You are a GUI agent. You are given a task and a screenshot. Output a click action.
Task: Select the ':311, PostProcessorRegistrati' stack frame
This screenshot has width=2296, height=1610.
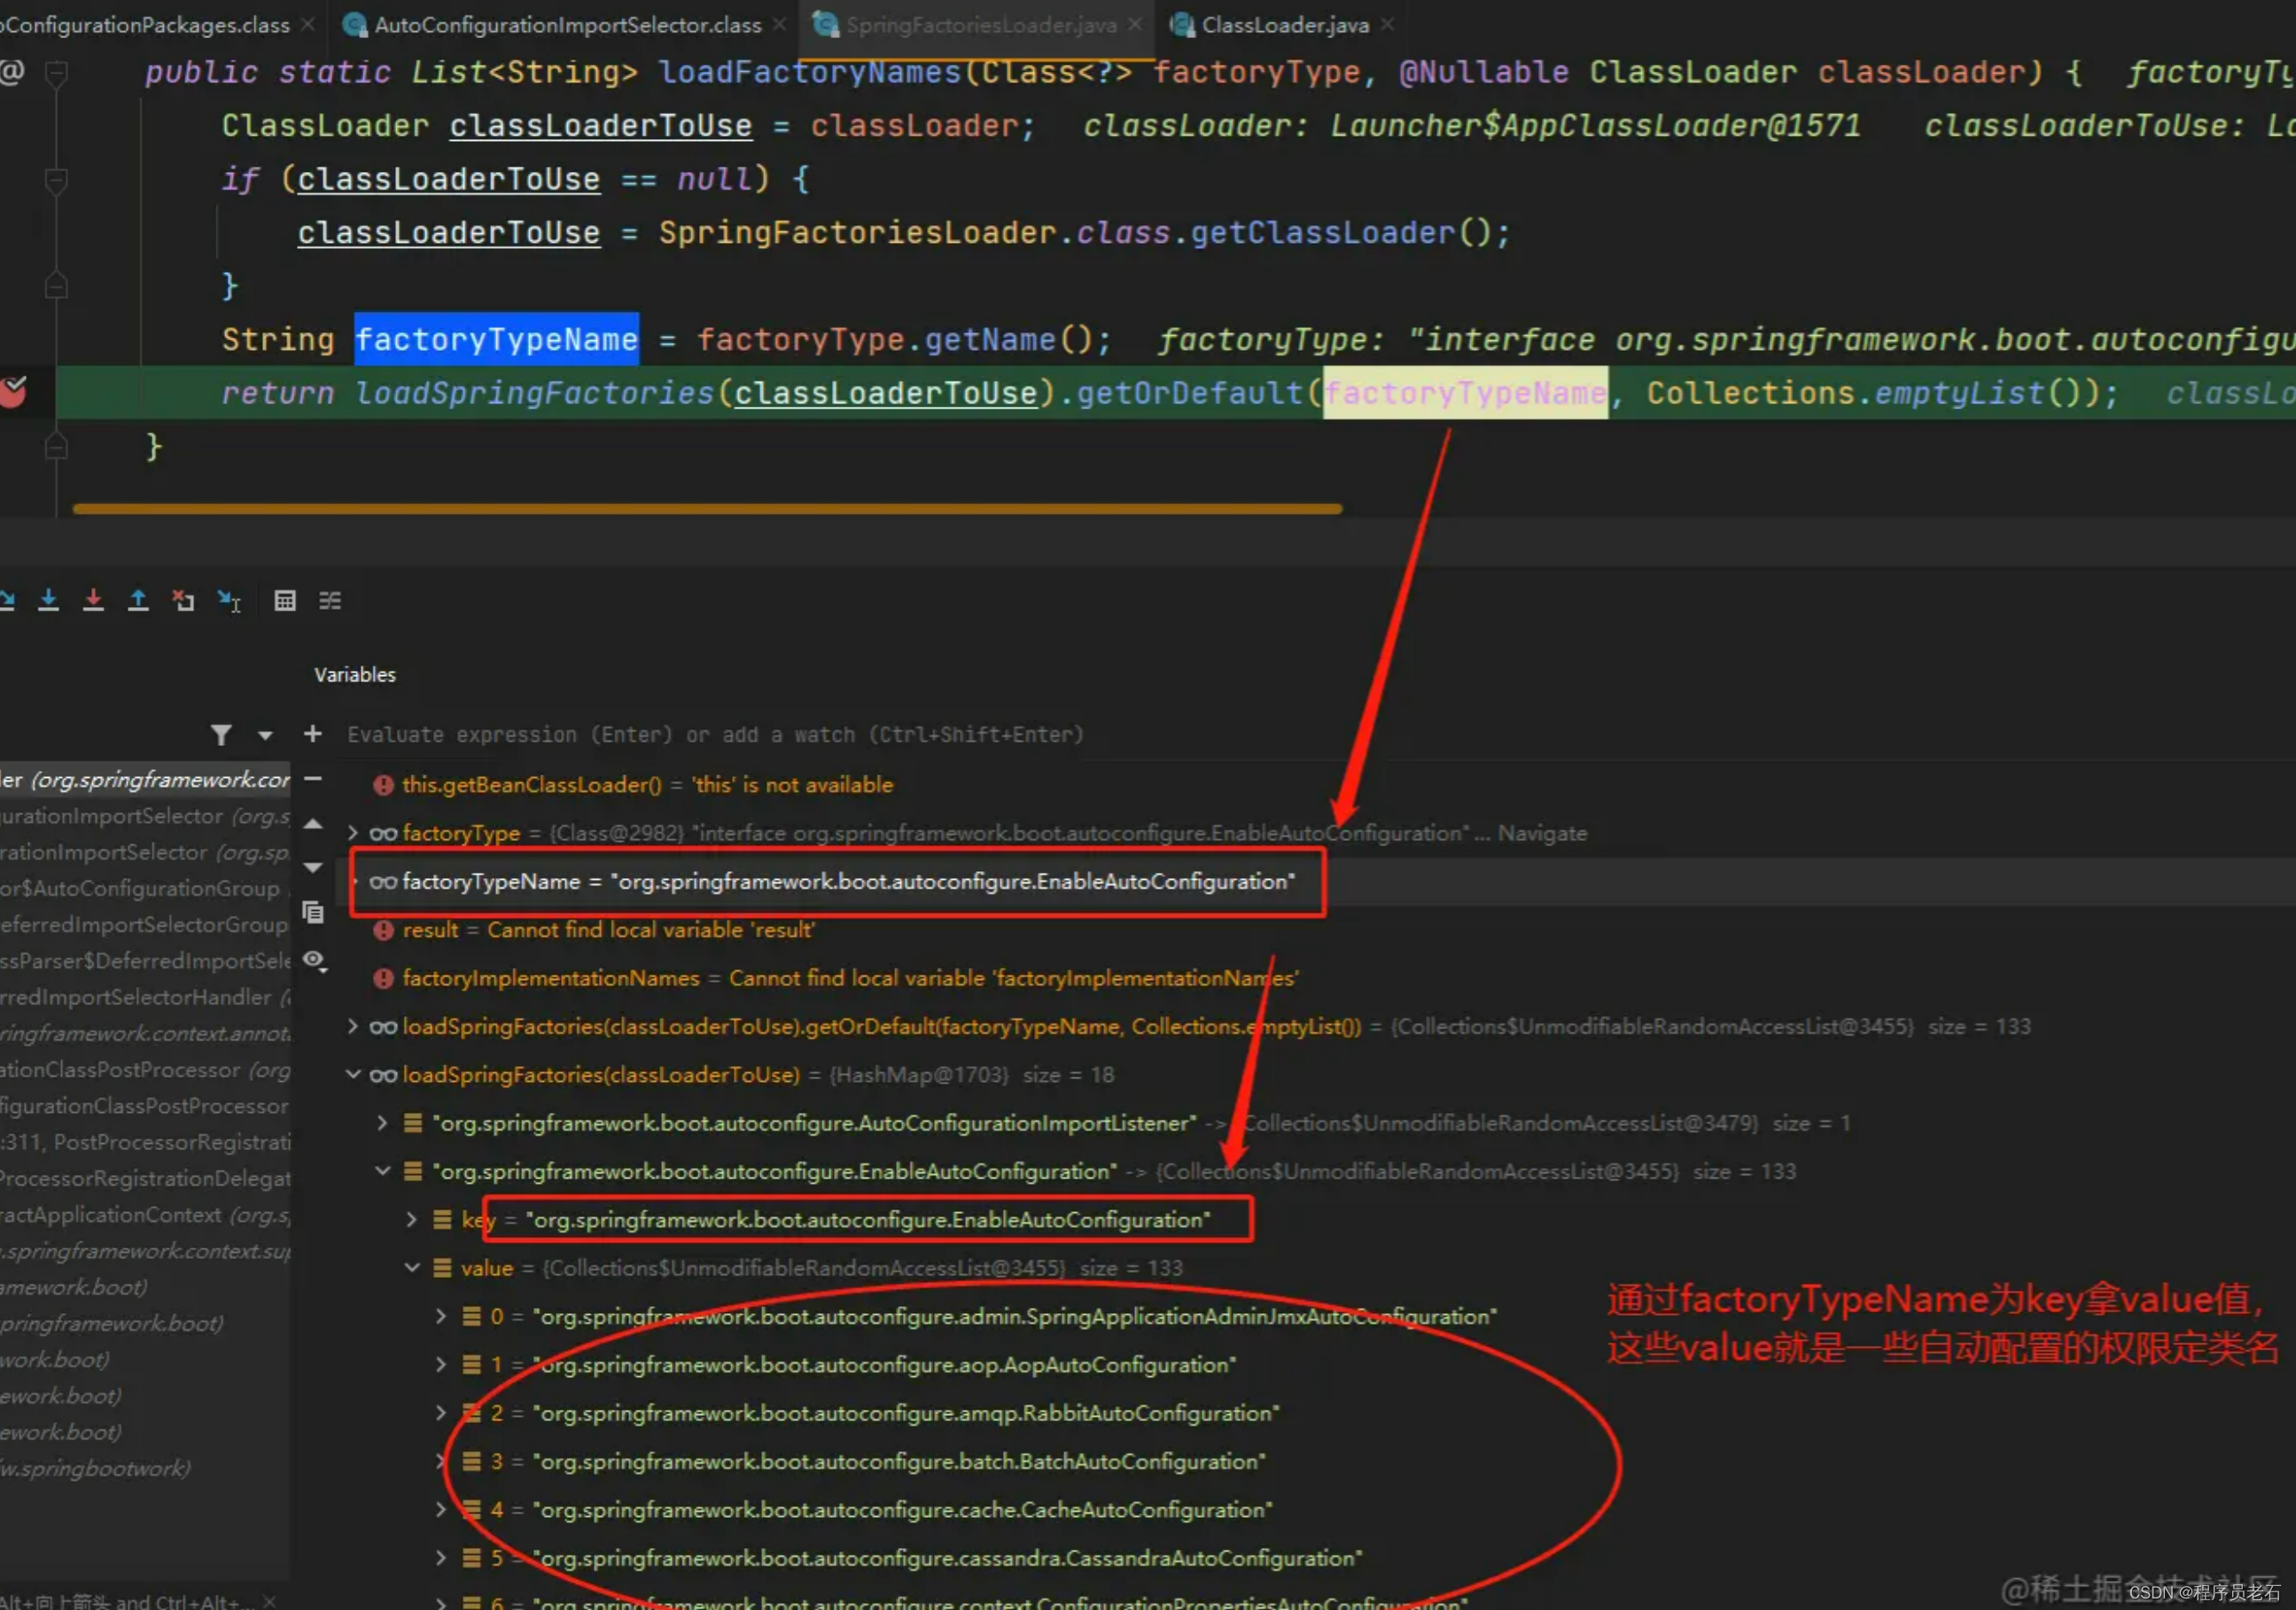(x=146, y=1142)
